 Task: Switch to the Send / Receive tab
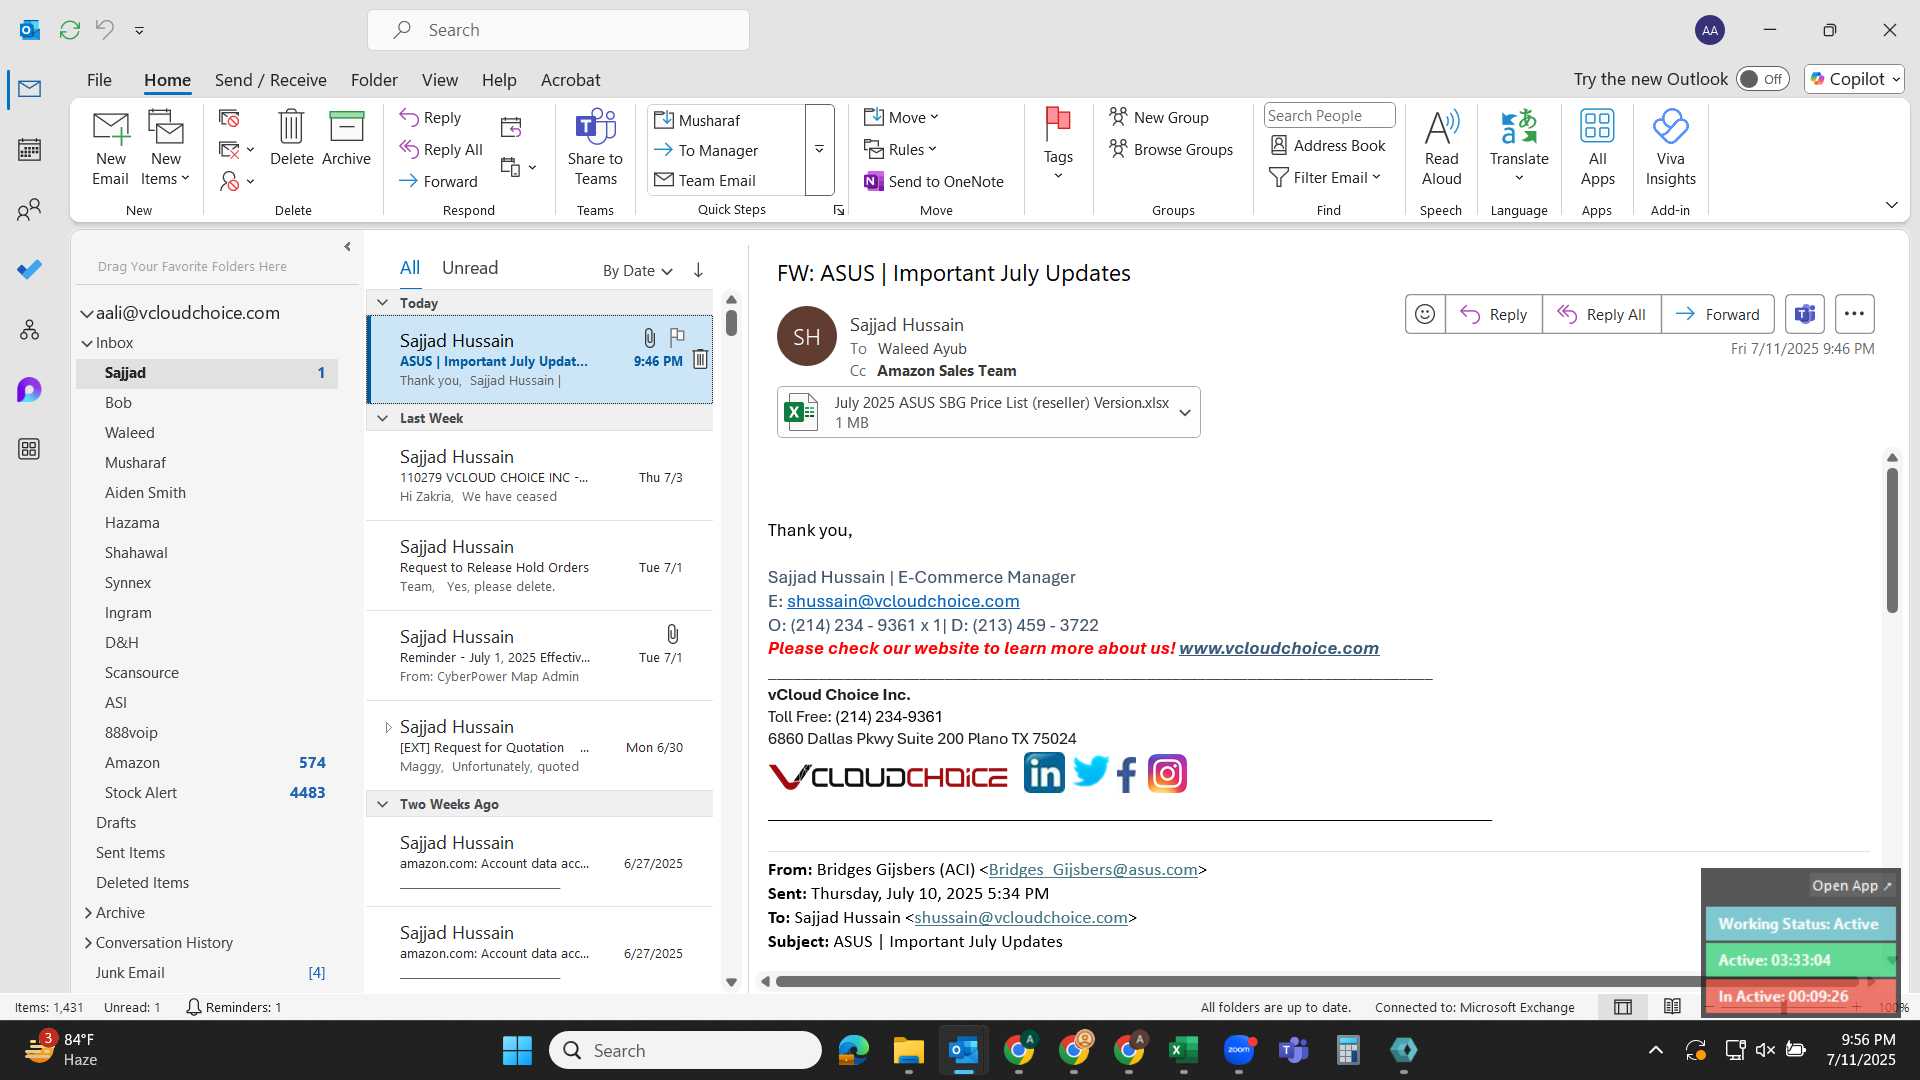click(270, 80)
